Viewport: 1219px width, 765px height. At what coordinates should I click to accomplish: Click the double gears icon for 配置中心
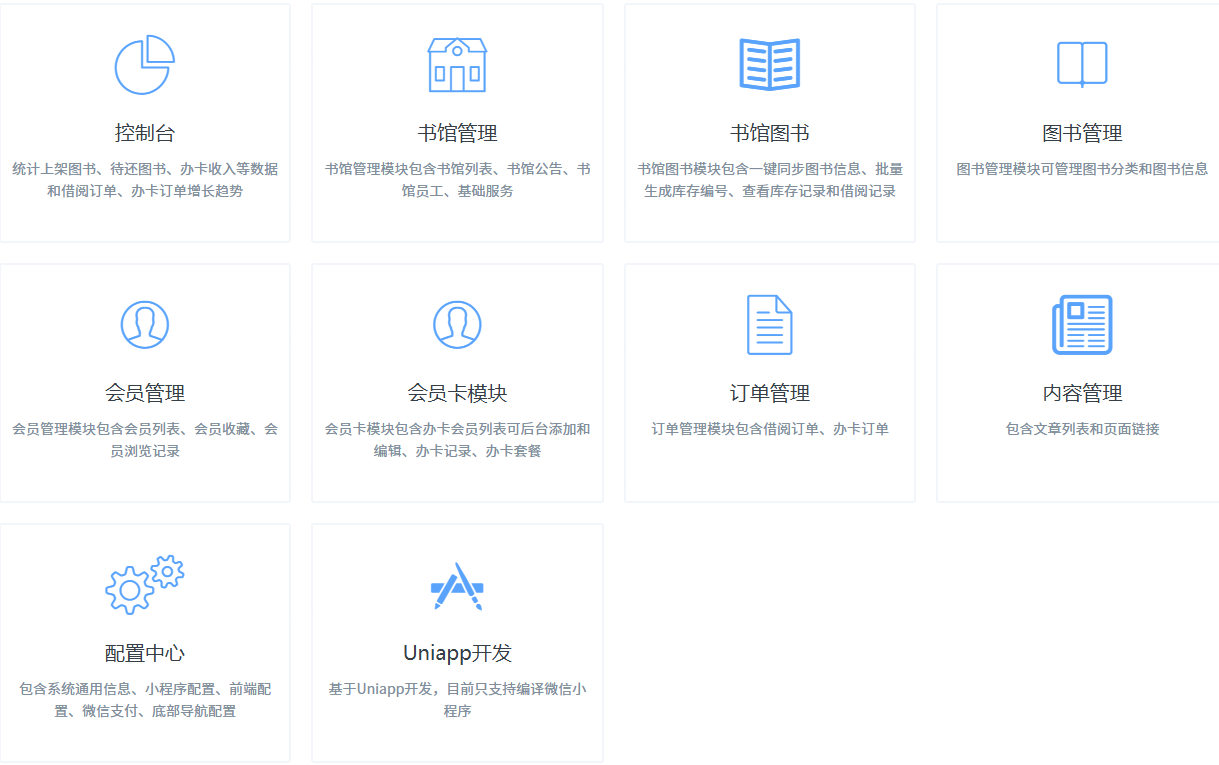pyautogui.click(x=145, y=585)
